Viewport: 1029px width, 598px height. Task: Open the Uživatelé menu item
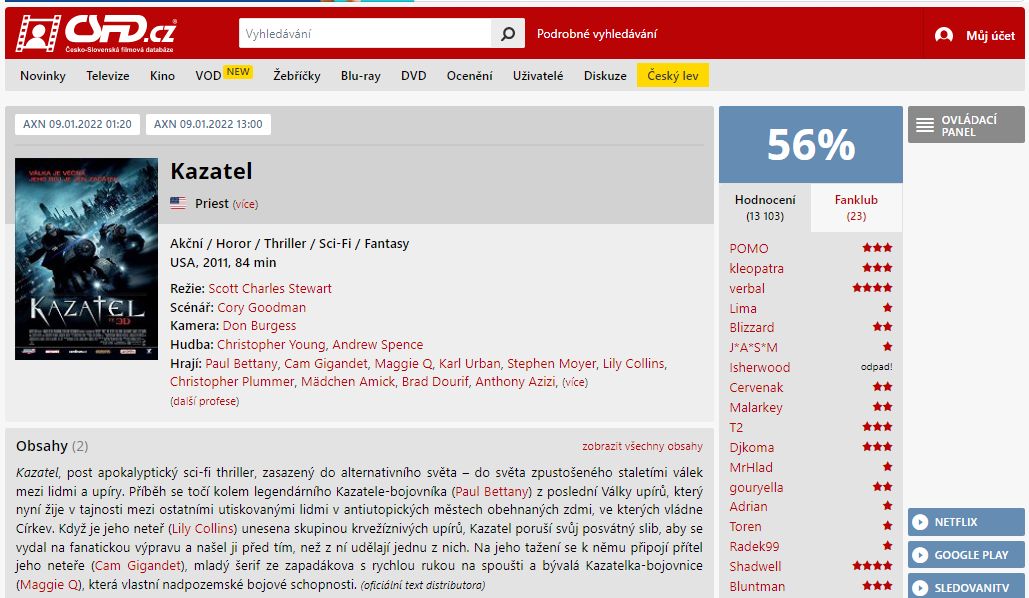point(538,75)
